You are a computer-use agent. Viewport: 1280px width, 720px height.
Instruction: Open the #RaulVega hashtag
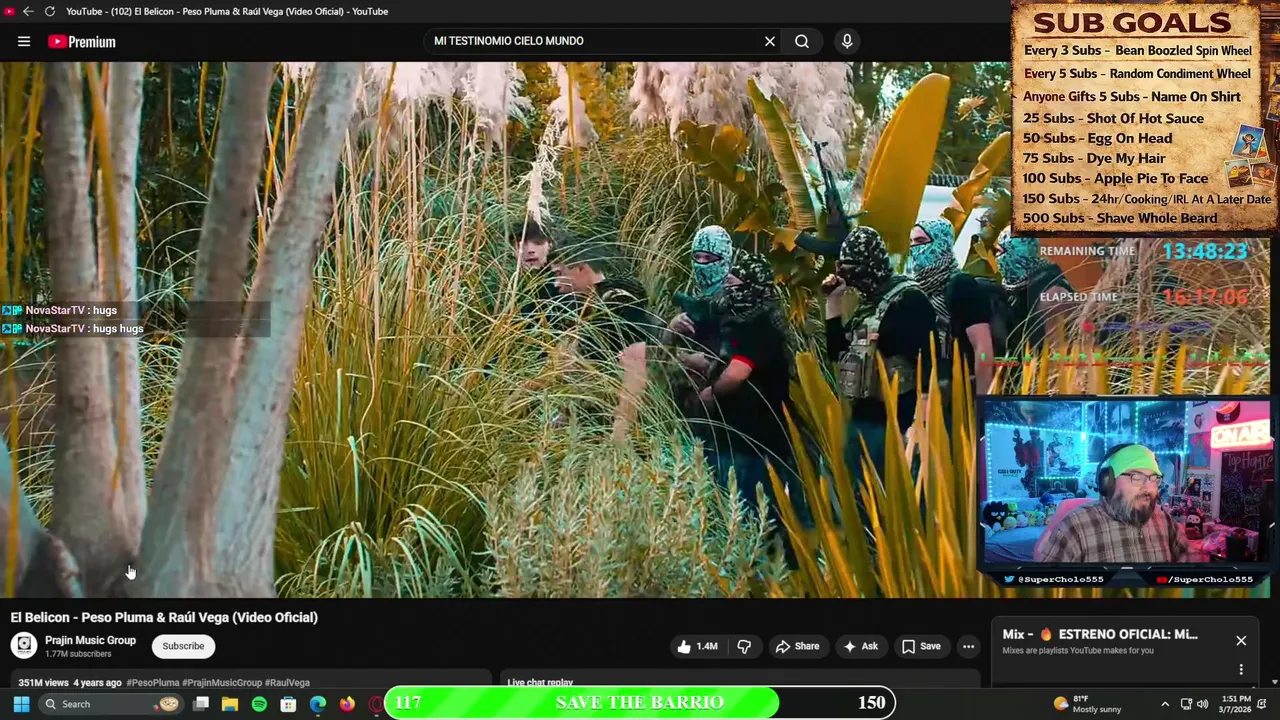(287, 683)
